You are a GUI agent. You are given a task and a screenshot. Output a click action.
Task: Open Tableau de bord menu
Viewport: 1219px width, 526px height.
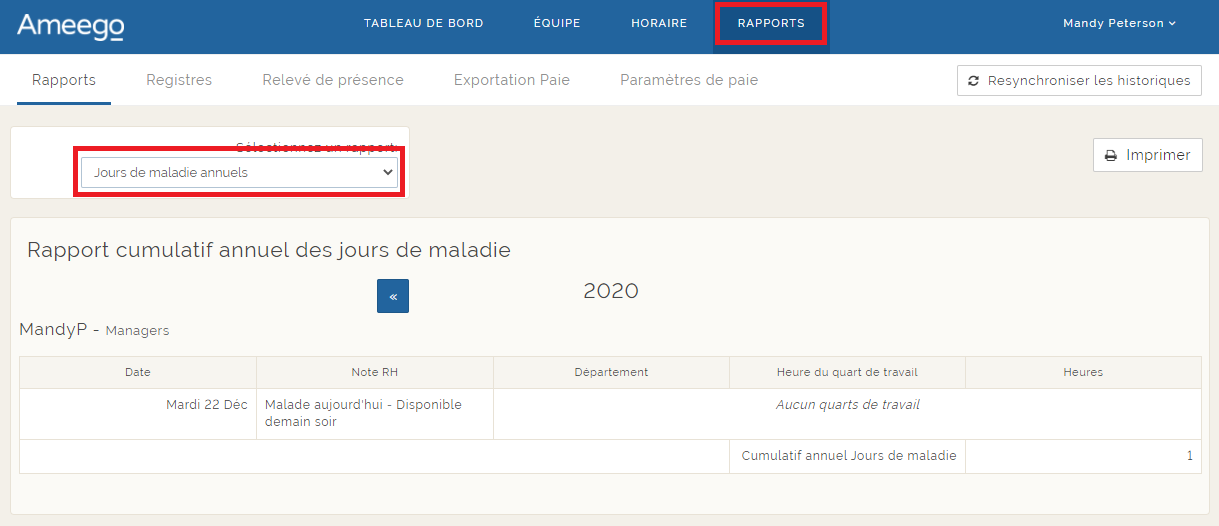(x=423, y=23)
